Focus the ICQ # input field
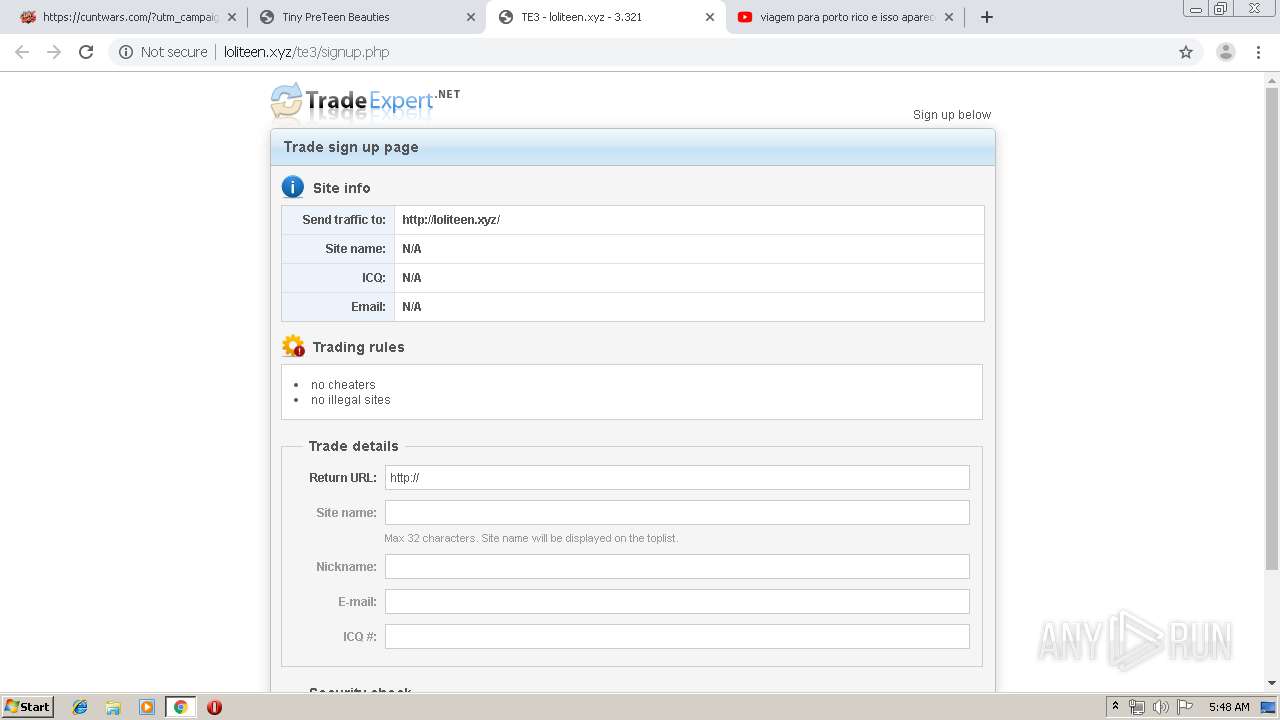Viewport: 1280px width, 720px height. tap(677, 636)
